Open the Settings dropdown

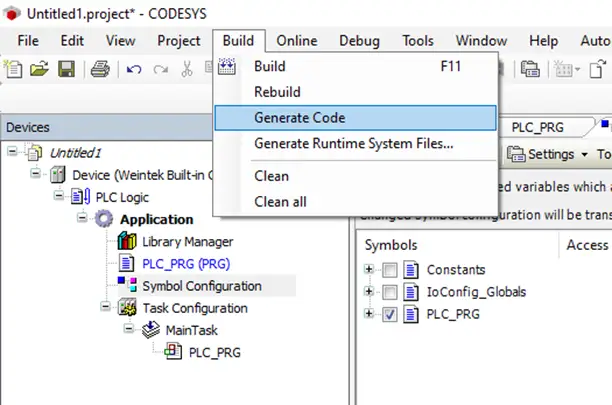(x=547, y=155)
